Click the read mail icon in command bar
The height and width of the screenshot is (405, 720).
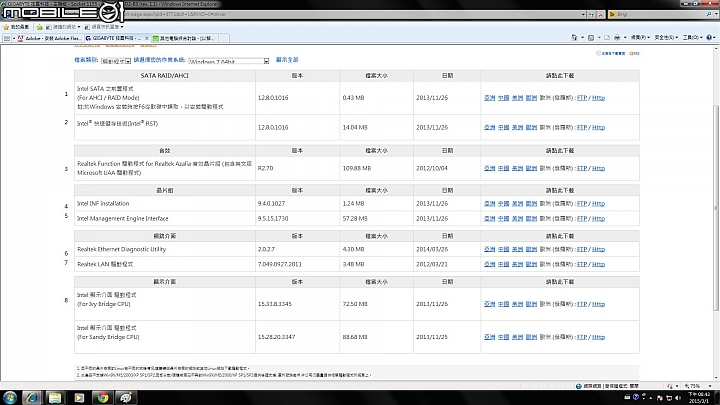pos(607,38)
